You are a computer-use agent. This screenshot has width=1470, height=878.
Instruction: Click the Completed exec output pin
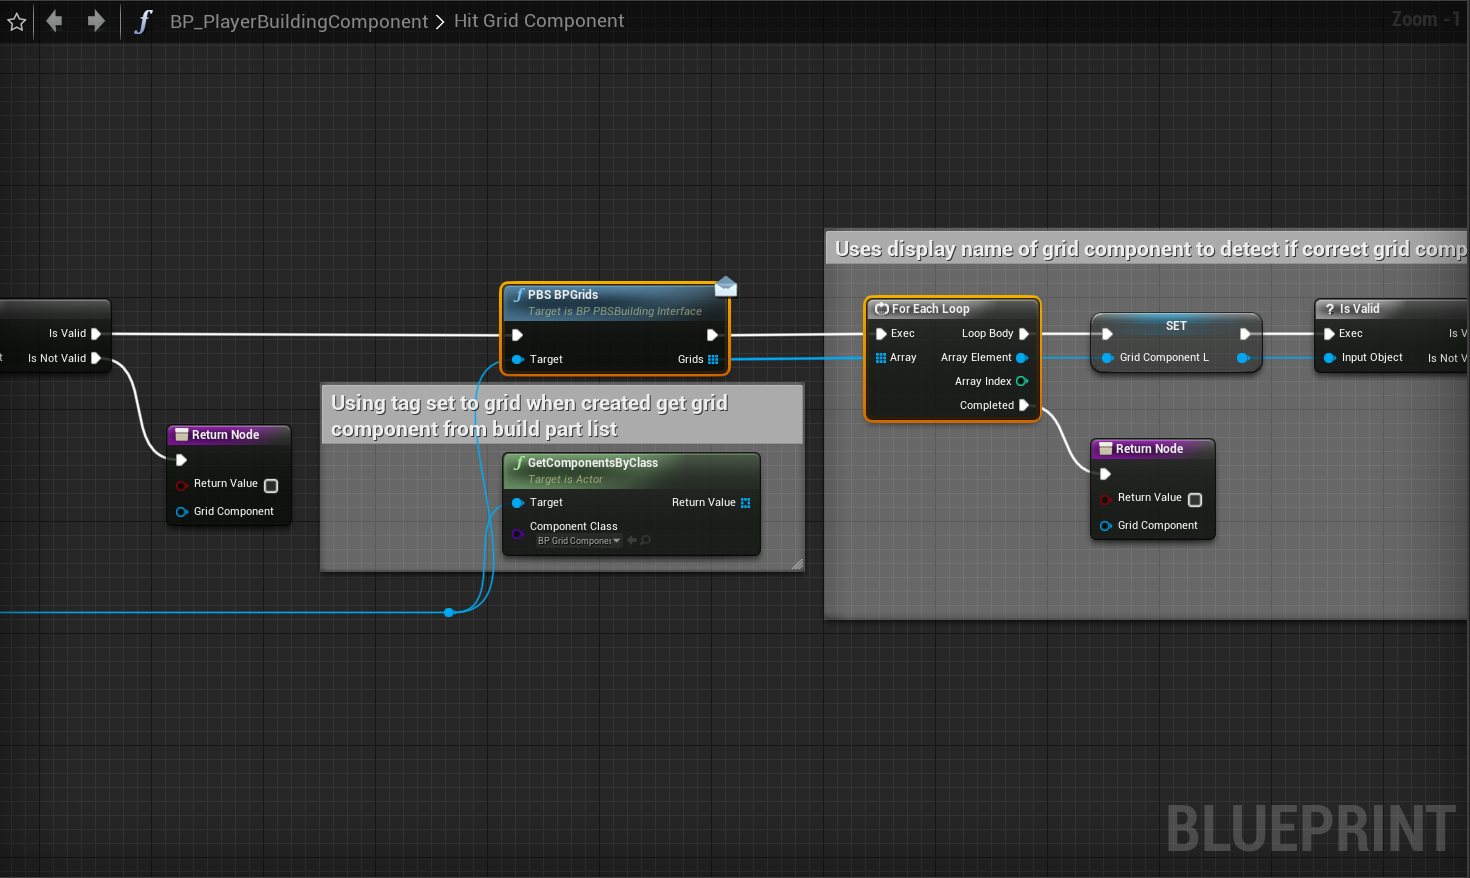click(1024, 405)
